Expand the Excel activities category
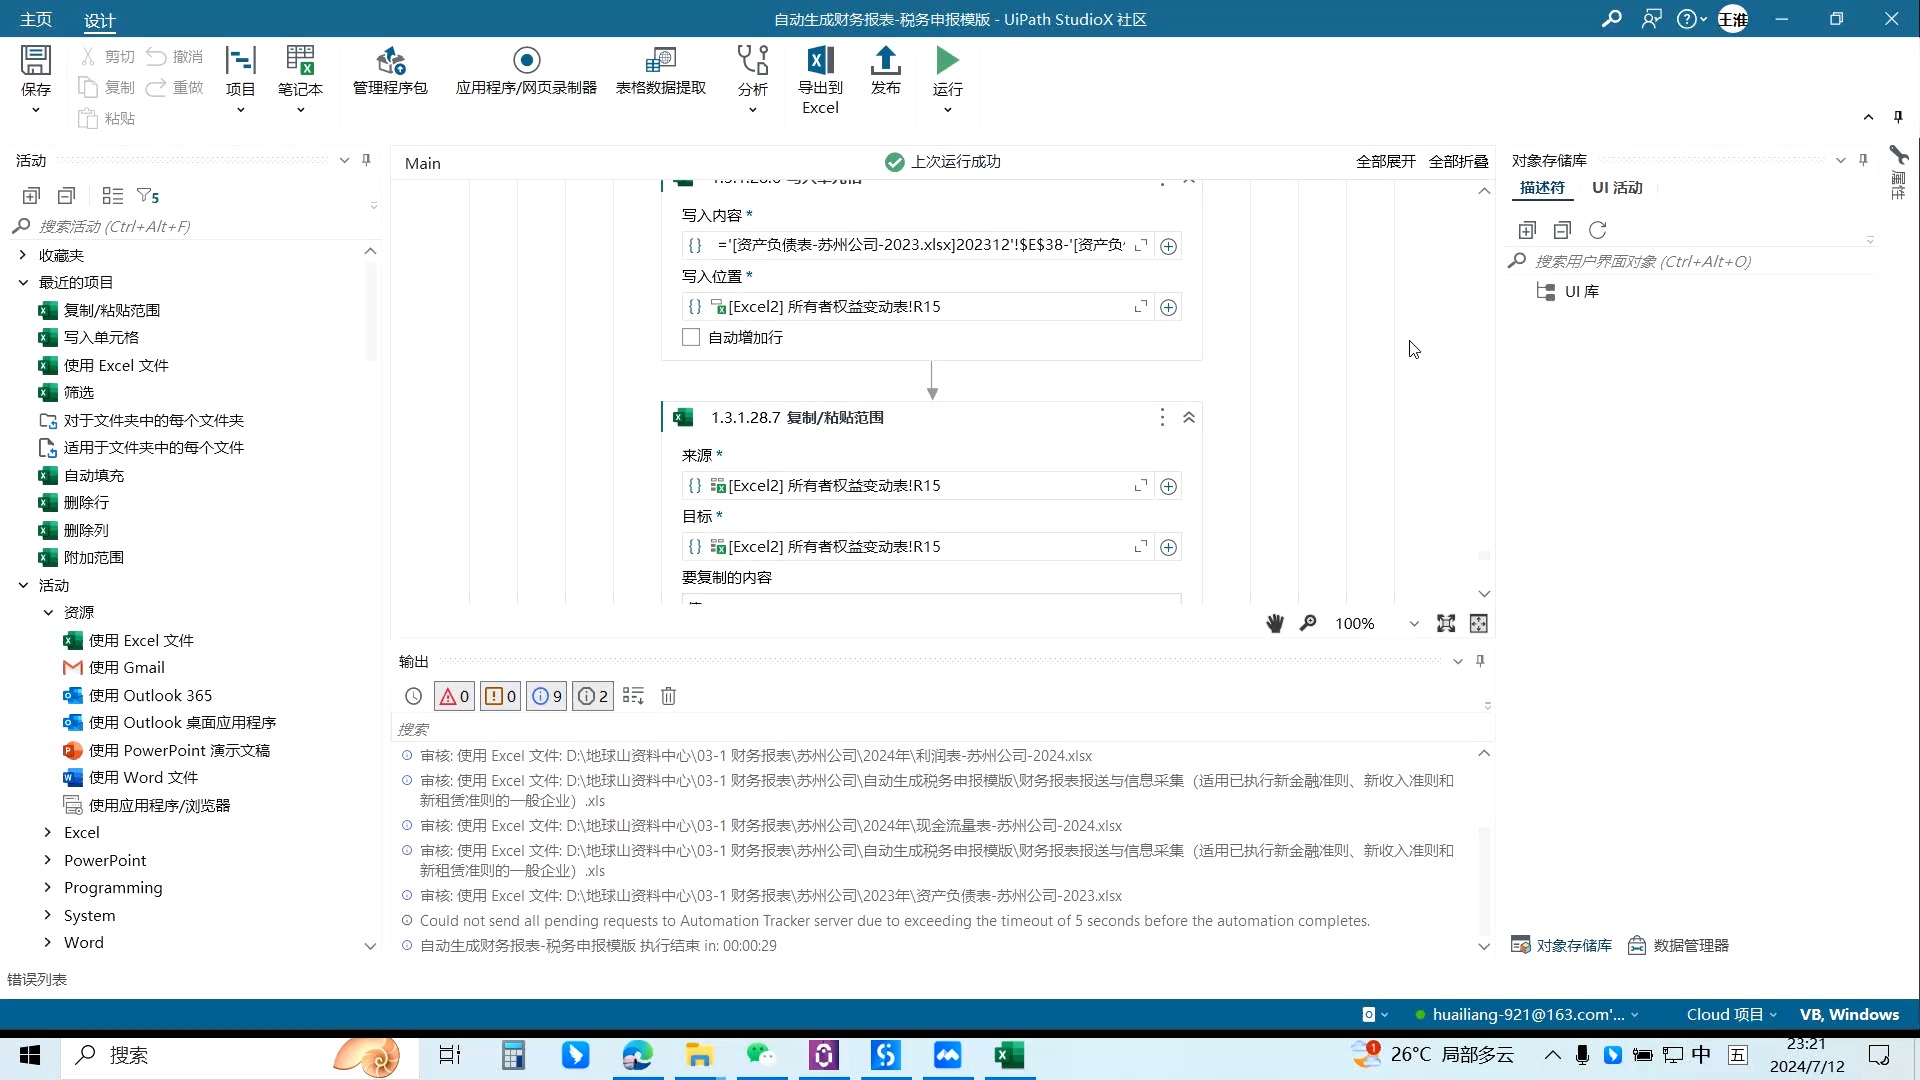Image resolution: width=1920 pixels, height=1080 pixels. [48, 832]
